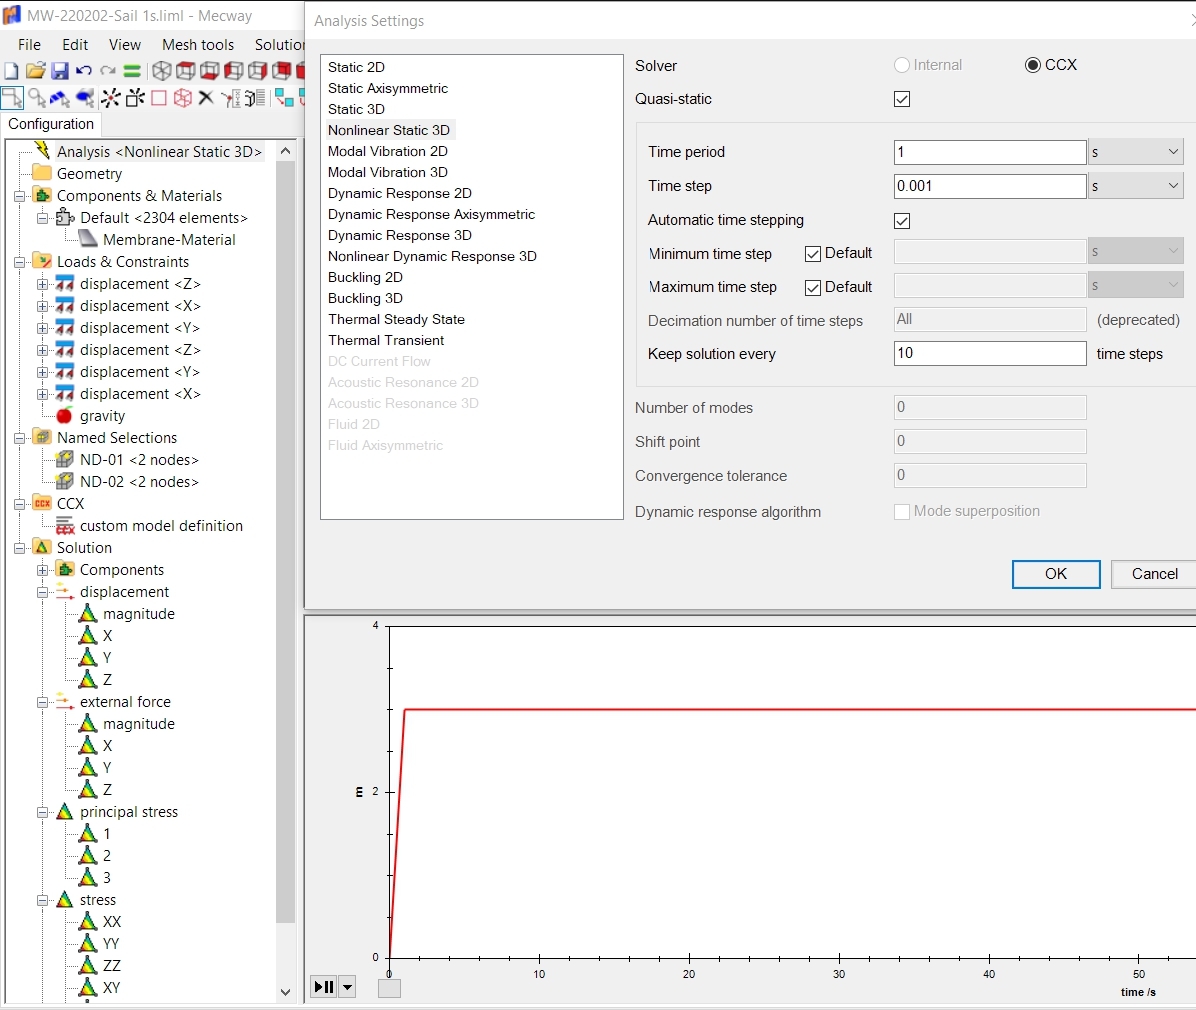Select Nonlinear Dynamic Response 3D analysis type

(432, 256)
